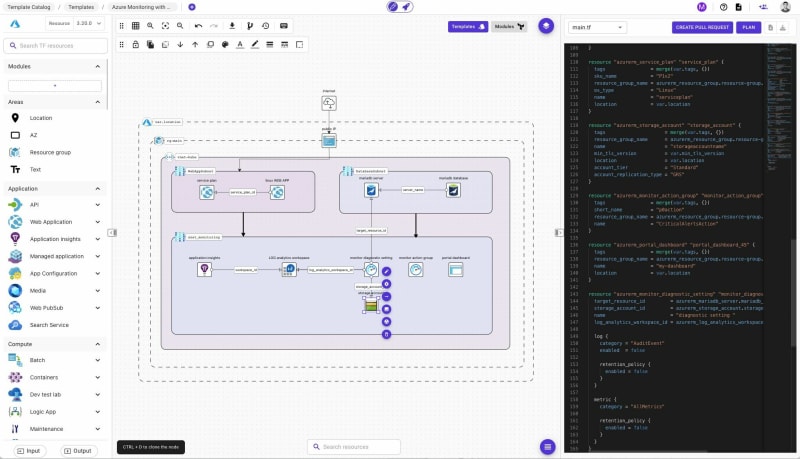Expand the Containers chevron
The image size is (800, 459).
pyautogui.click(x=97, y=377)
